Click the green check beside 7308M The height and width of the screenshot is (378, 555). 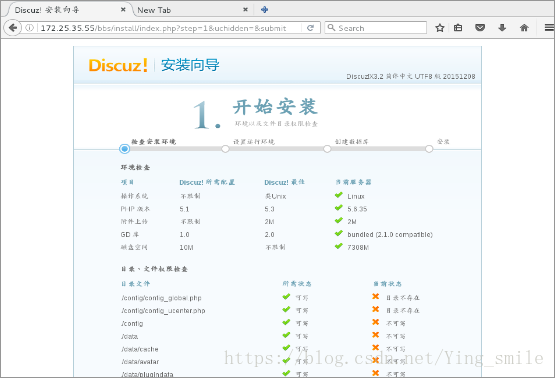pos(339,246)
